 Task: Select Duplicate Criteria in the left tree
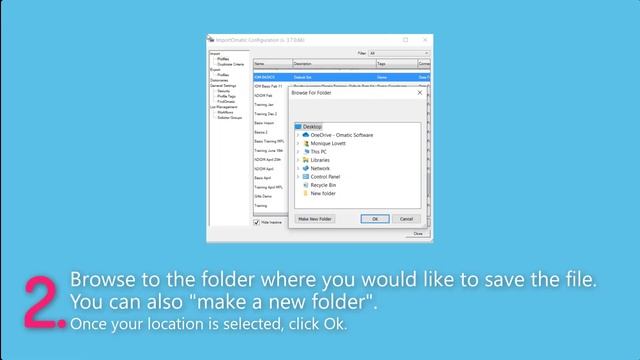pyautogui.click(x=231, y=64)
